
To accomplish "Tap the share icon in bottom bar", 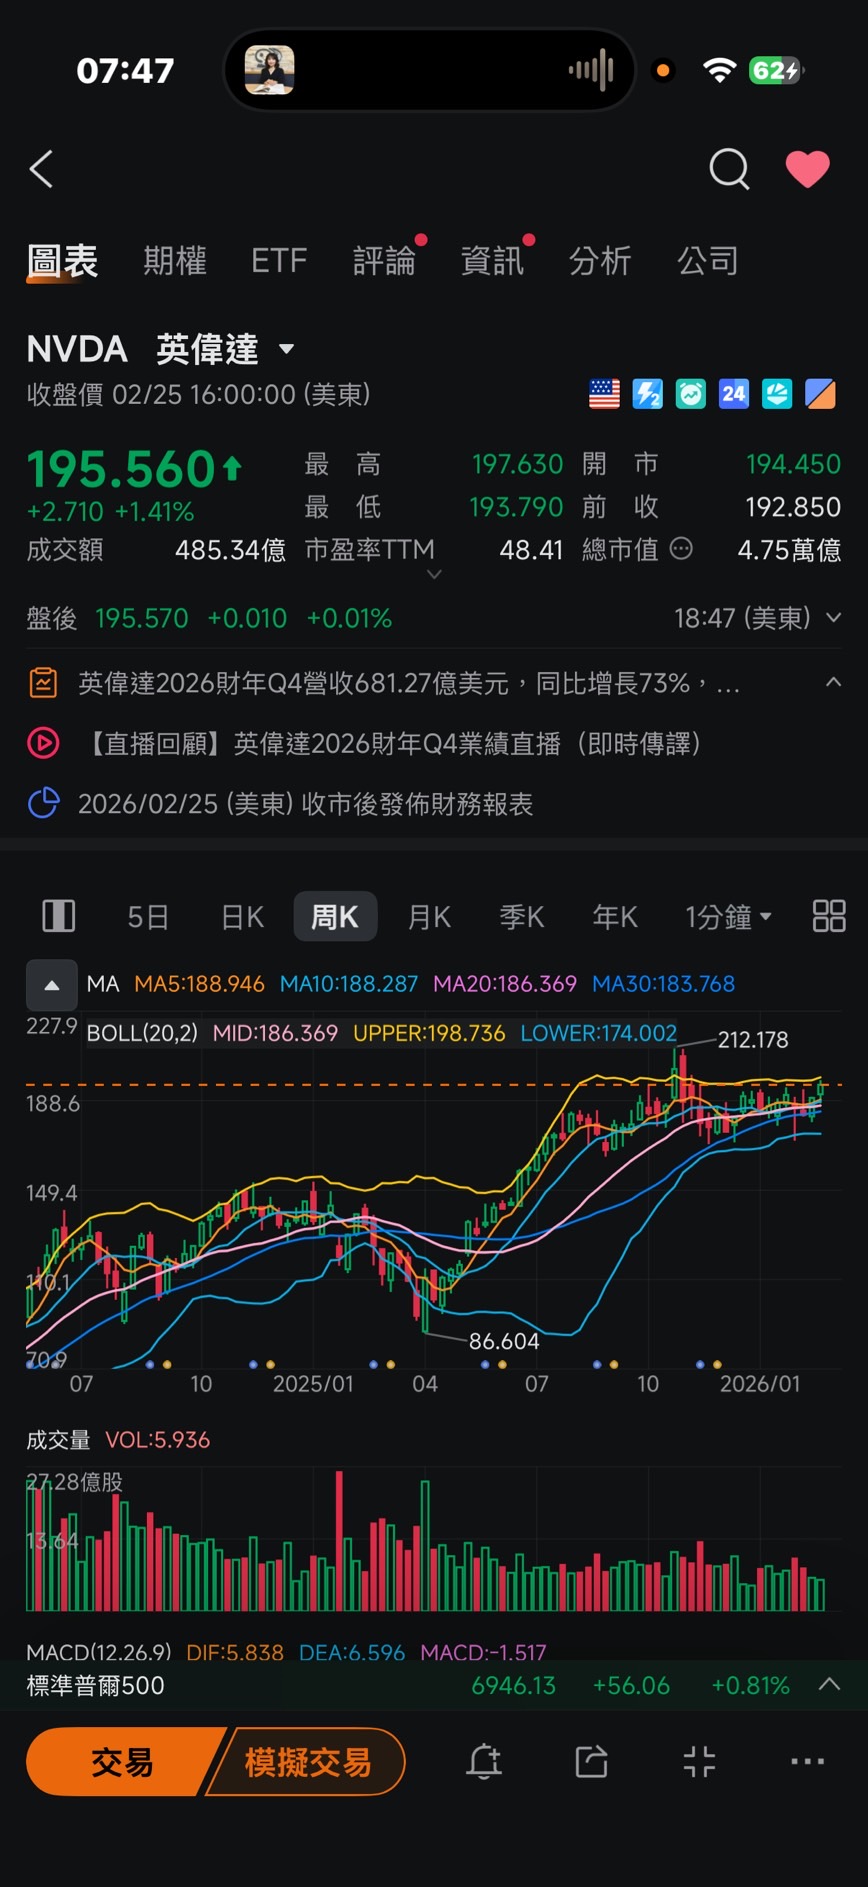I will click(591, 1761).
